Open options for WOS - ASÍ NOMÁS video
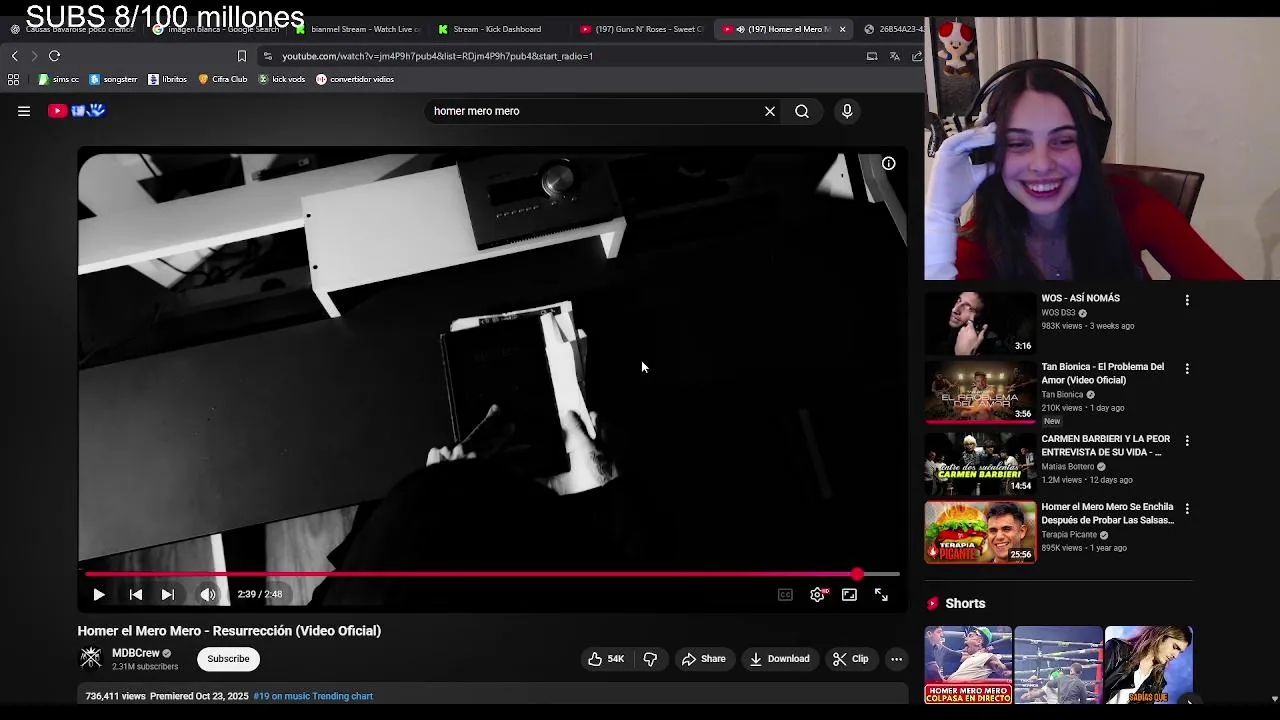The image size is (1280, 720). [1187, 300]
